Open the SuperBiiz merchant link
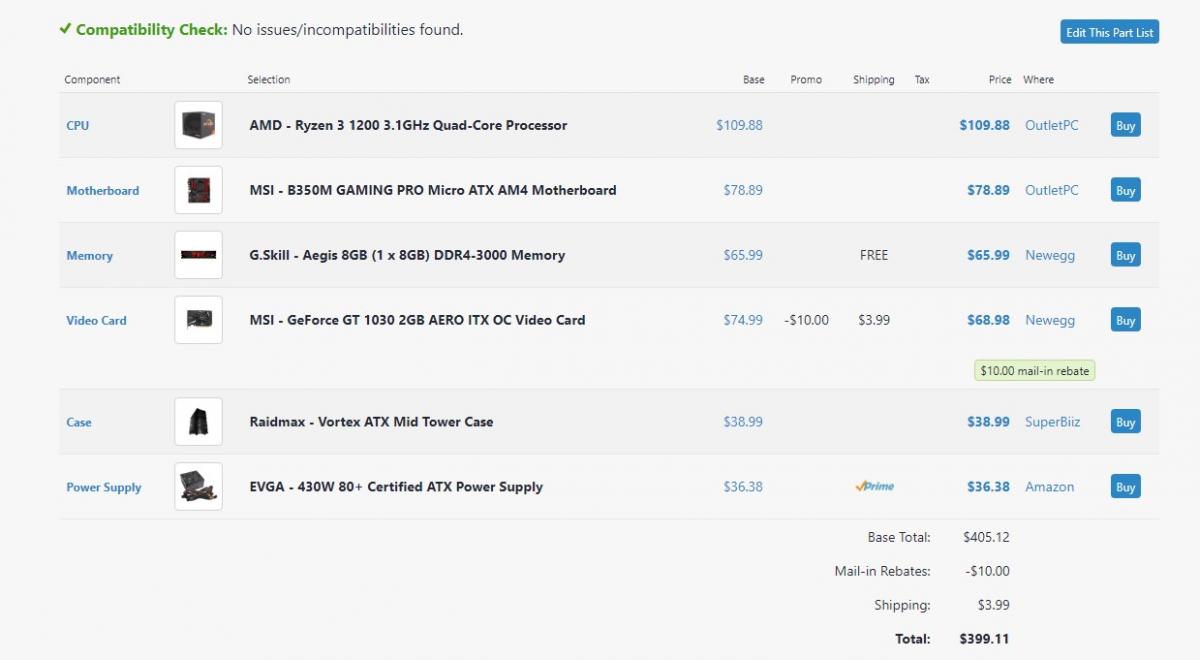Viewport: 1200px width, 660px height. pyautogui.click(x=1053, y=422)
